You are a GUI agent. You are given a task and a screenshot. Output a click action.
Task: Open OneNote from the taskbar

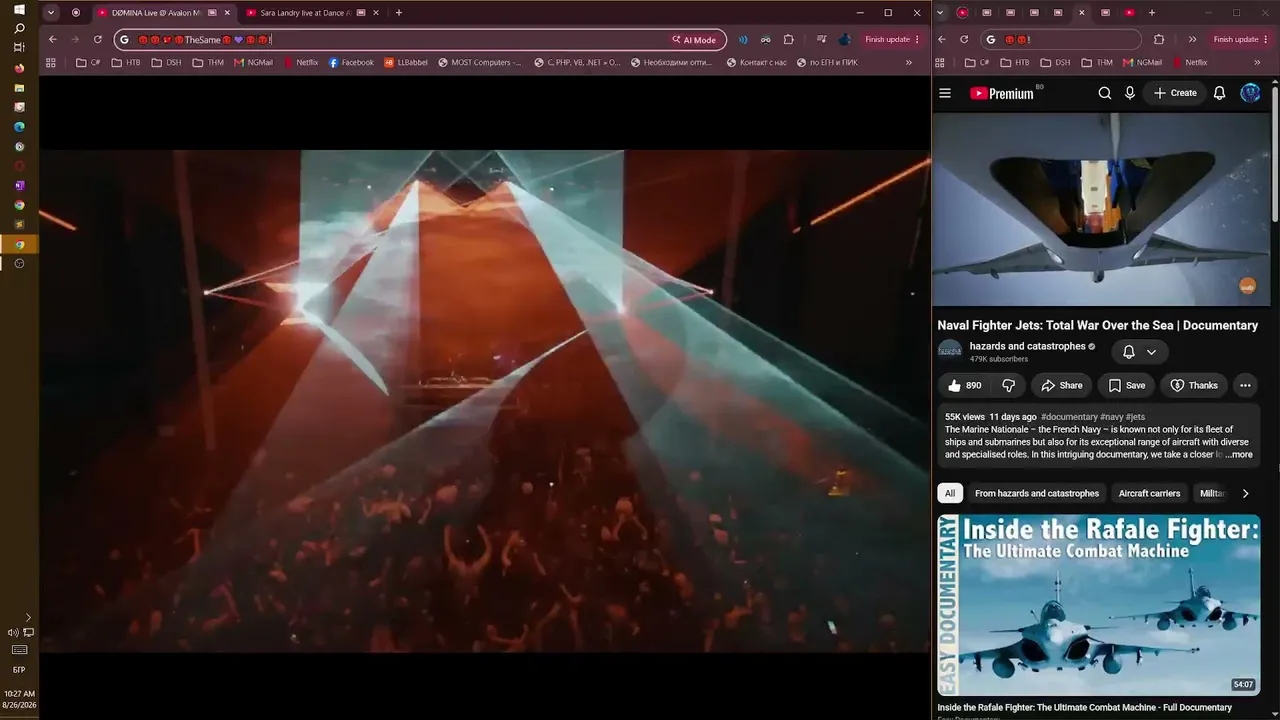coord(19,185)
